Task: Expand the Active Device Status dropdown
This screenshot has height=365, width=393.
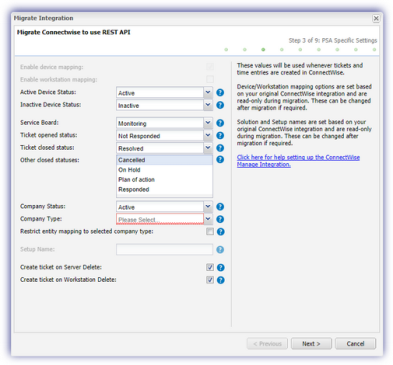Action: (x=208, y=92)
